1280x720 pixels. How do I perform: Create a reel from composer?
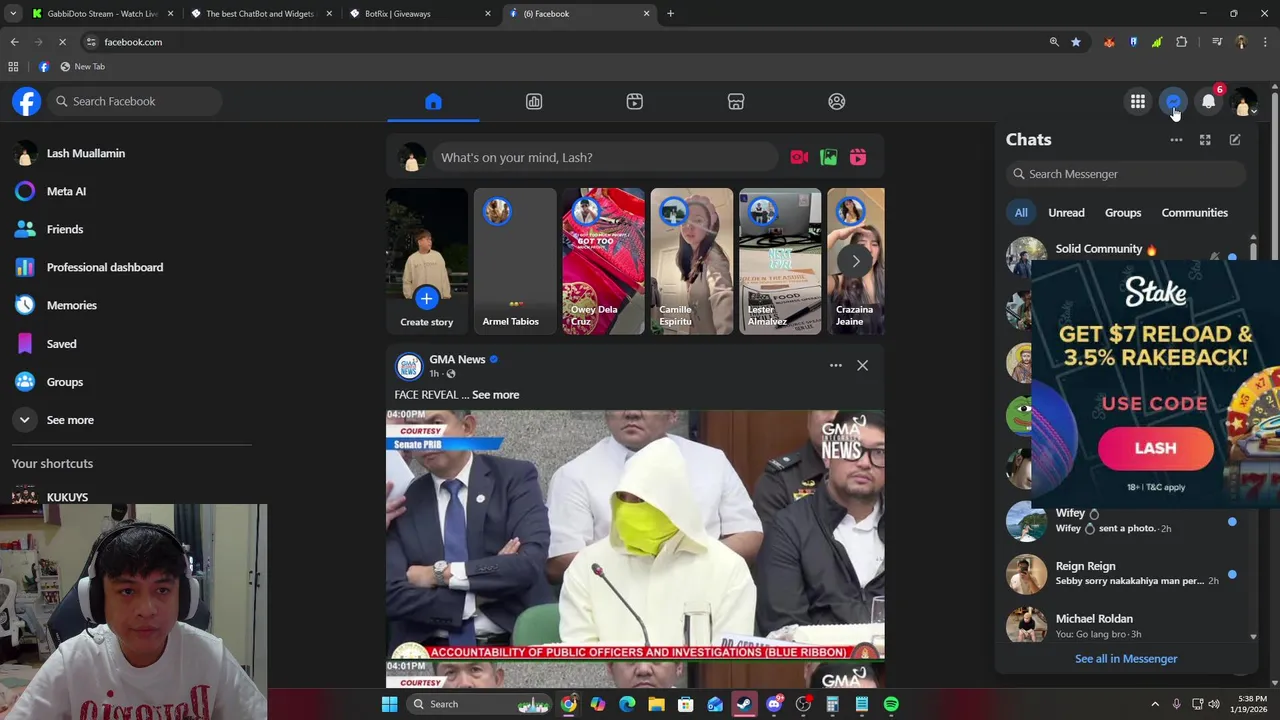tap(858, 157)
